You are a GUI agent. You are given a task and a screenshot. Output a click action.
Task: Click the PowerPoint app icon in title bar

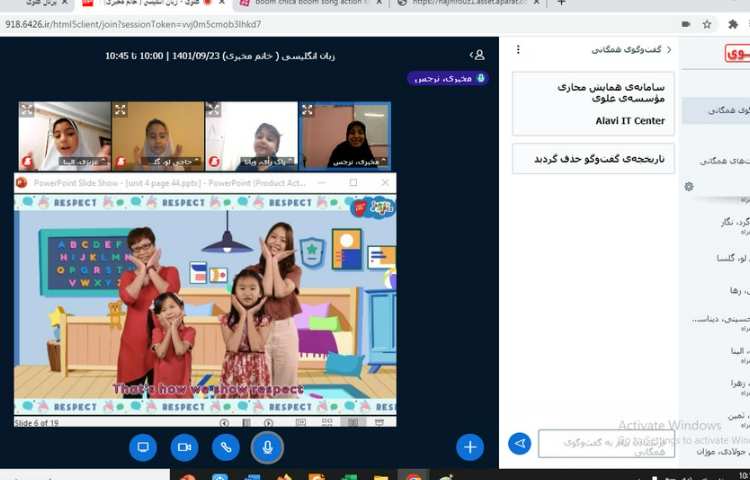(22, 183)
